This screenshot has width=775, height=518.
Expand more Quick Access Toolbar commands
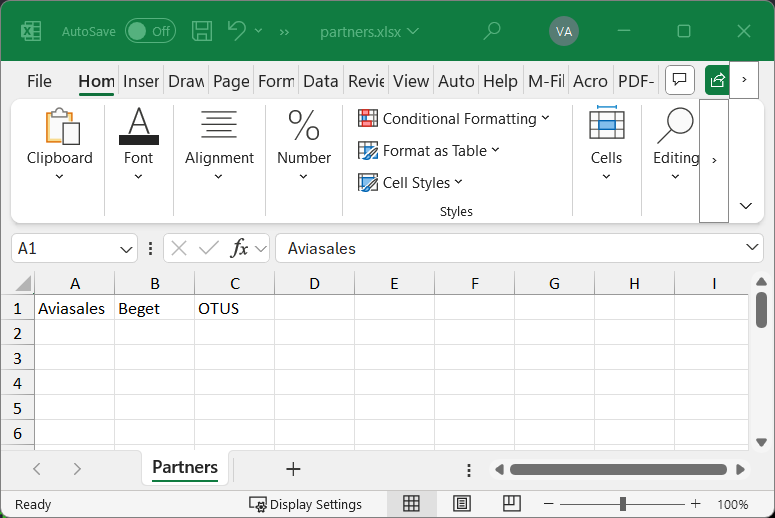click(x=284, y=32)
